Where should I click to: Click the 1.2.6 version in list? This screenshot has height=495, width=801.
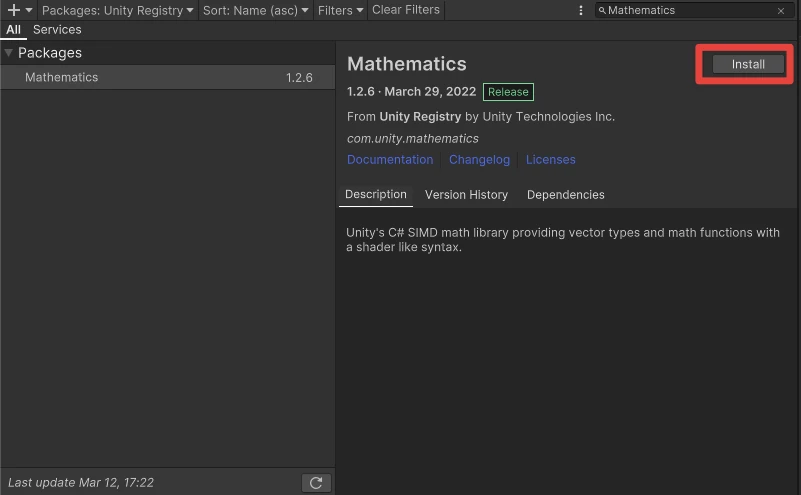pos(299,78)
